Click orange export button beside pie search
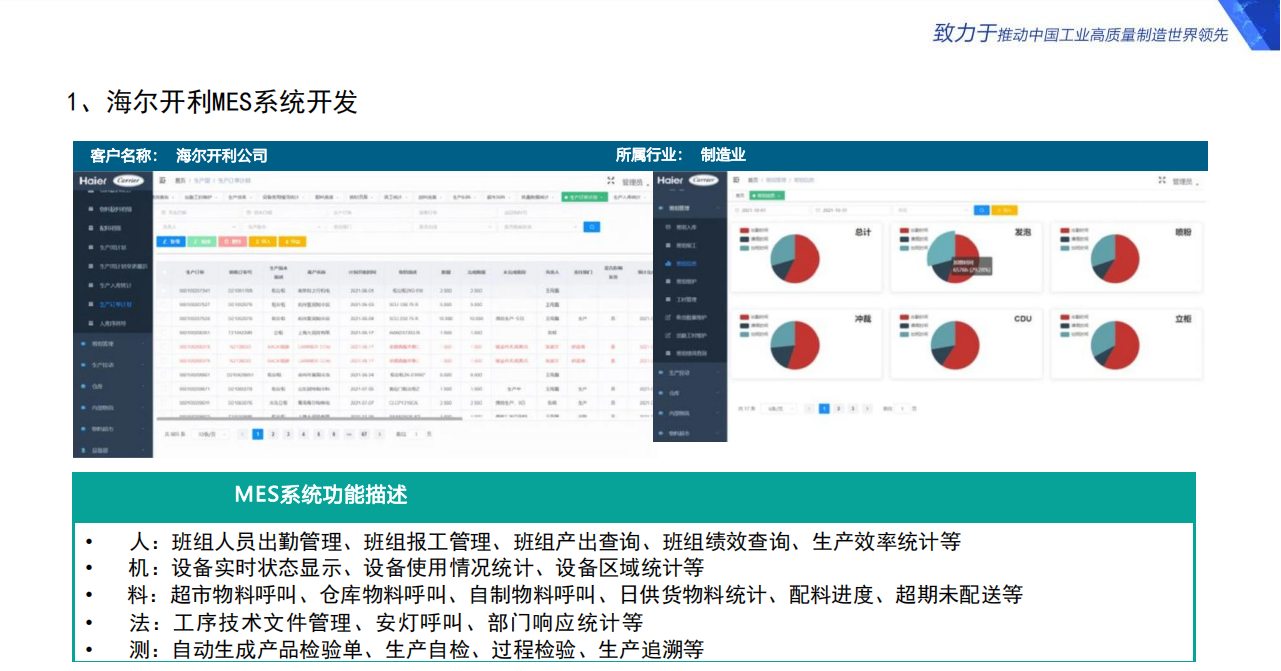 pos(1005,210)
